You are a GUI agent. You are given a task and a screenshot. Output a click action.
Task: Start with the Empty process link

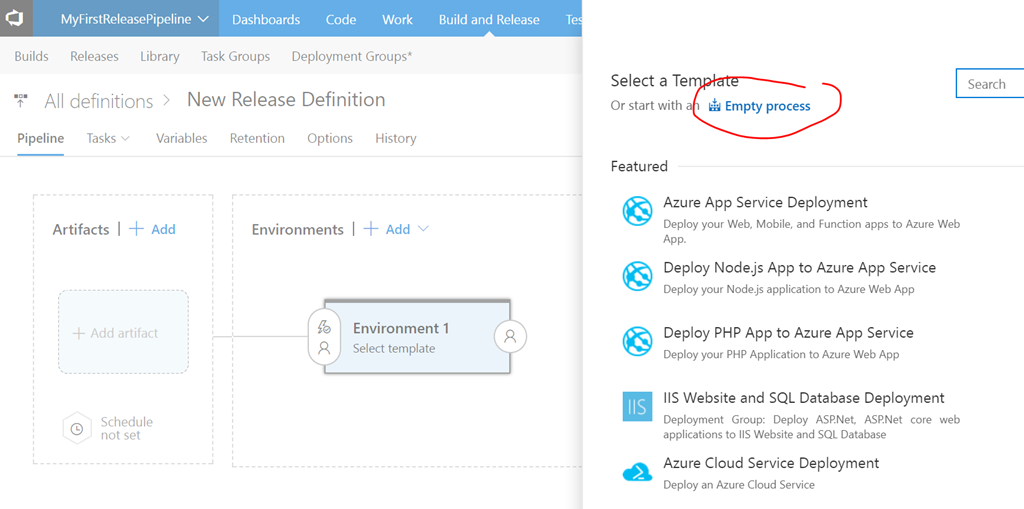(x=767, y=106)
